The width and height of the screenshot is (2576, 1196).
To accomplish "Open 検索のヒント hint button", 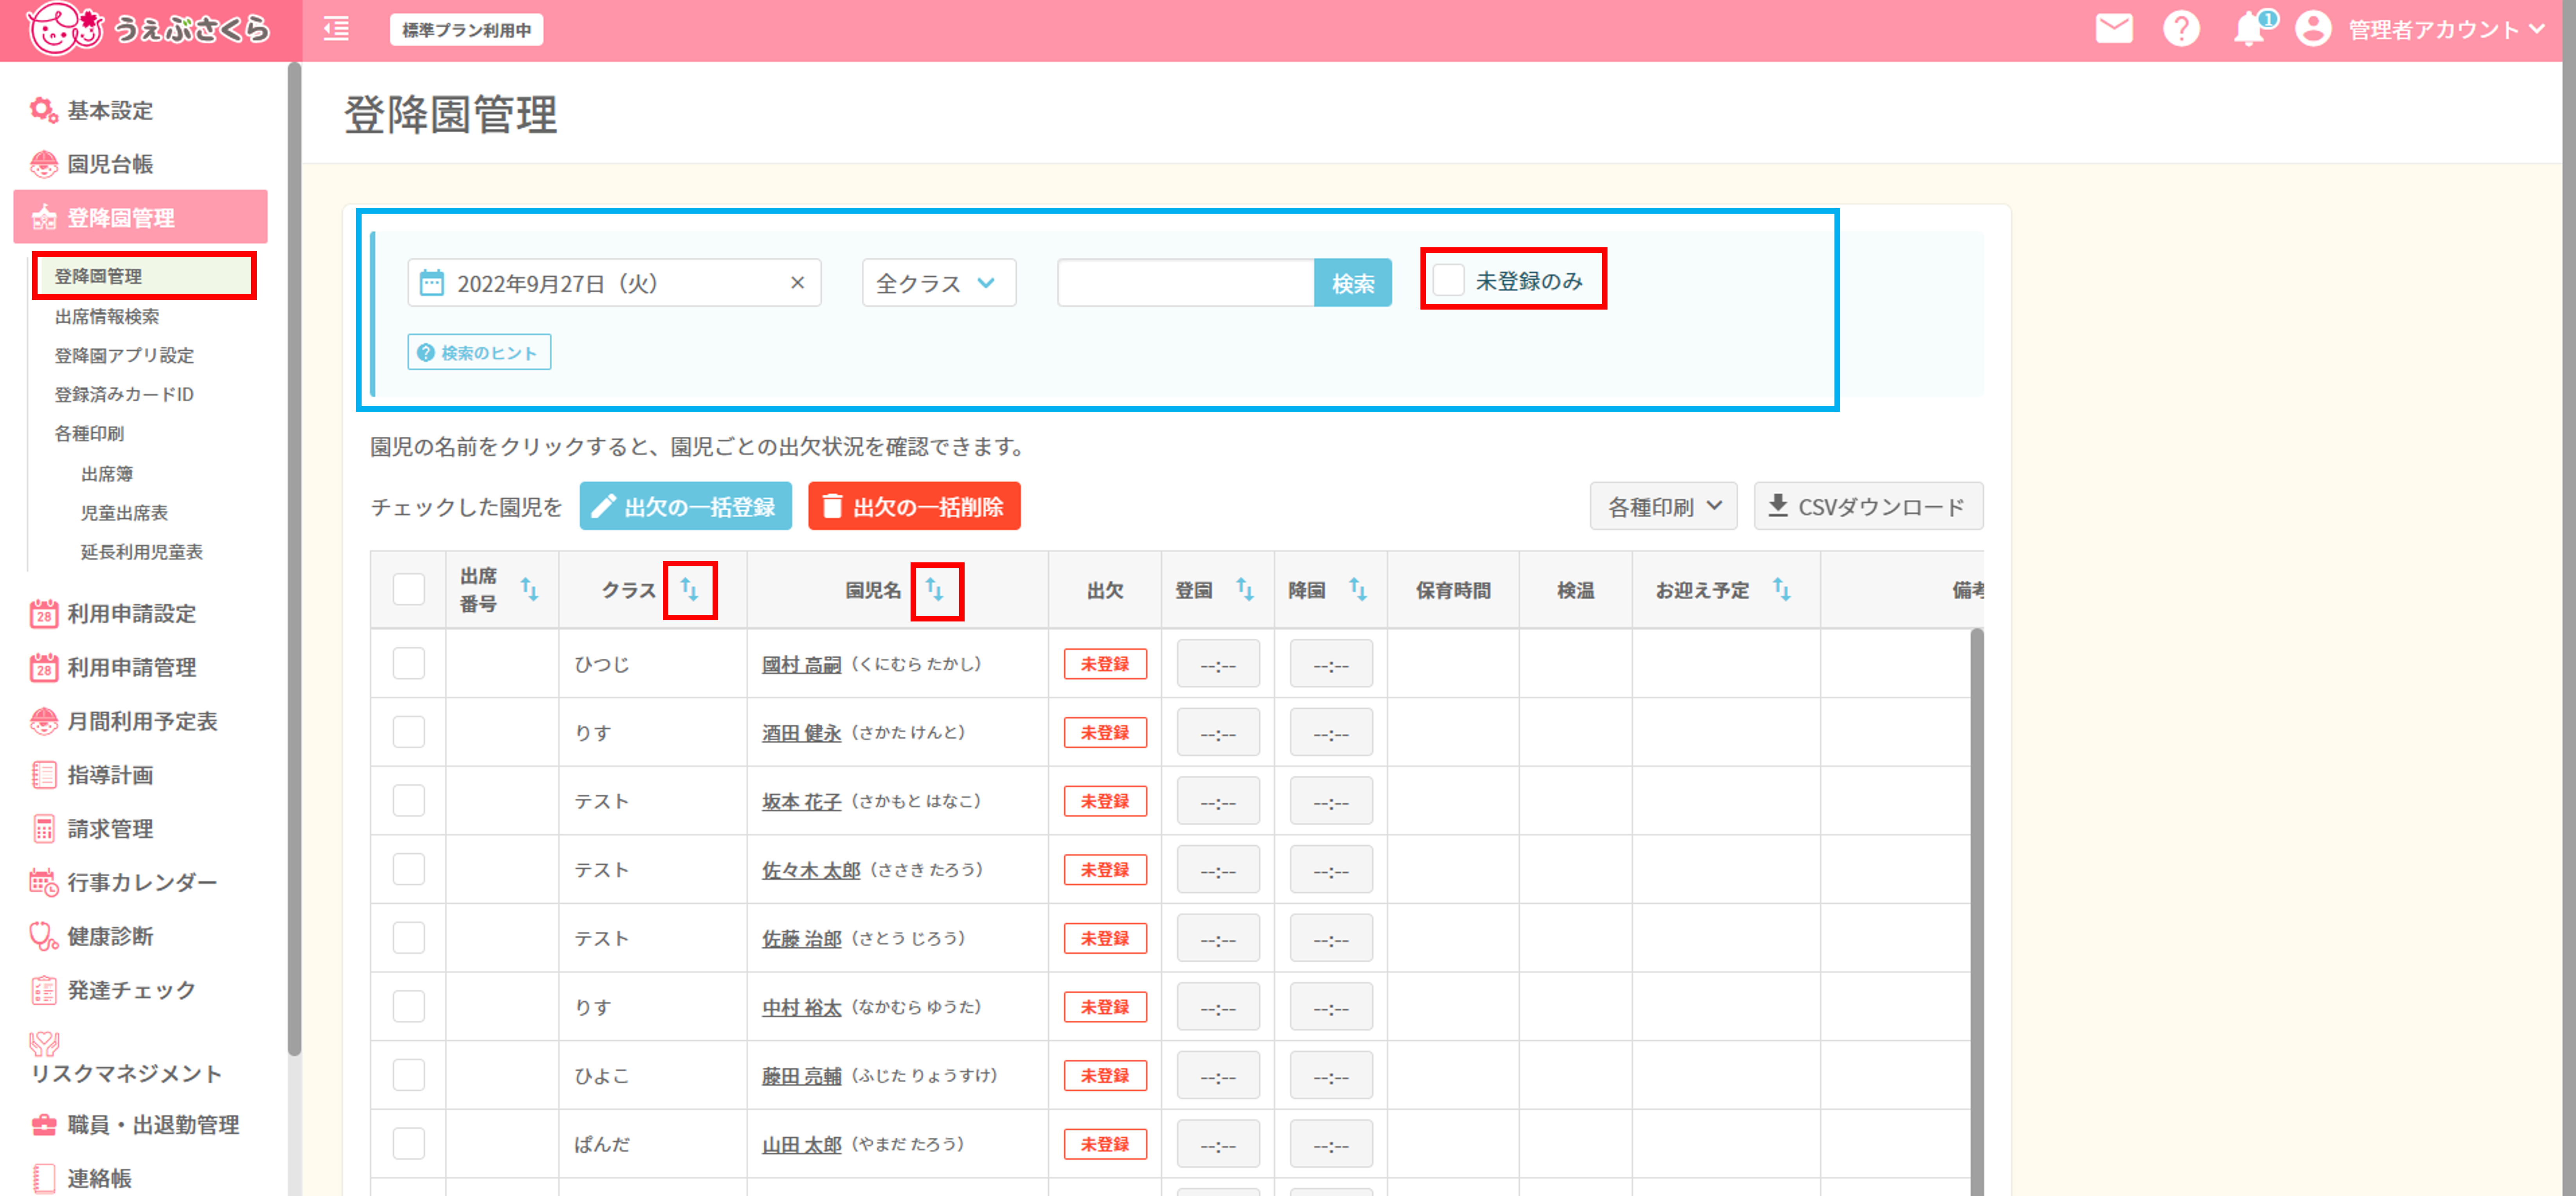I will tap(479, 352).
